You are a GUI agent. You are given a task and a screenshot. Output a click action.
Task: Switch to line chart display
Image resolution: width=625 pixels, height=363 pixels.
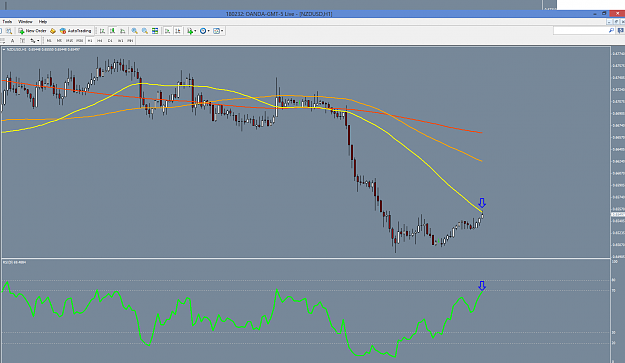pyautogui.click(x=123, y=31)
